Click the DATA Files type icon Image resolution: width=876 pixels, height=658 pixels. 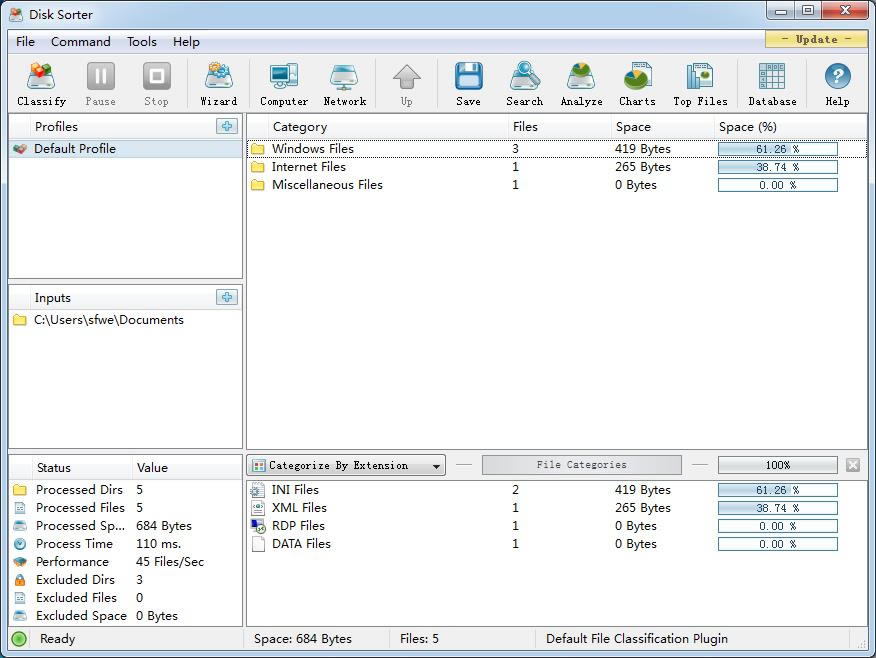pos(258,544)
